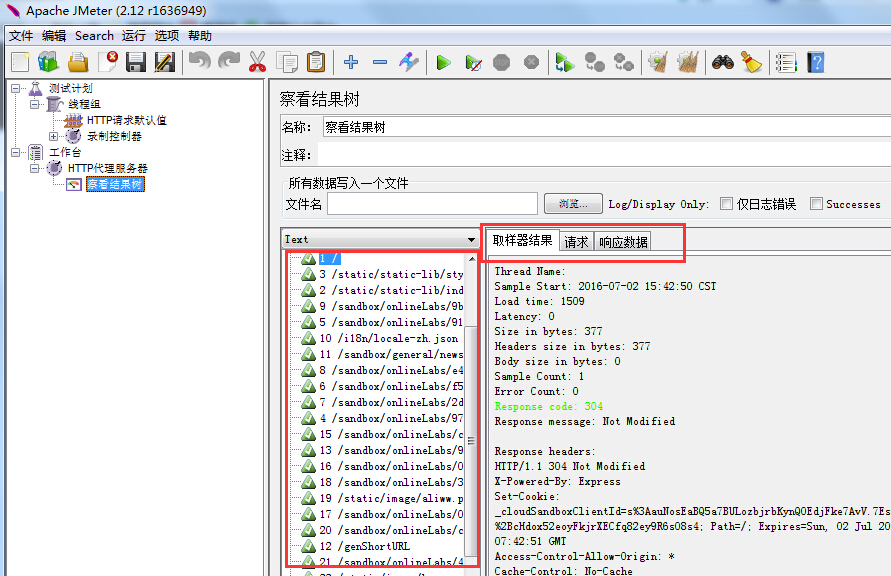The height and width of the screenshot is (576, 891).
Task: Open the Text renderer dropdown
Action: [x=472, y=240]
